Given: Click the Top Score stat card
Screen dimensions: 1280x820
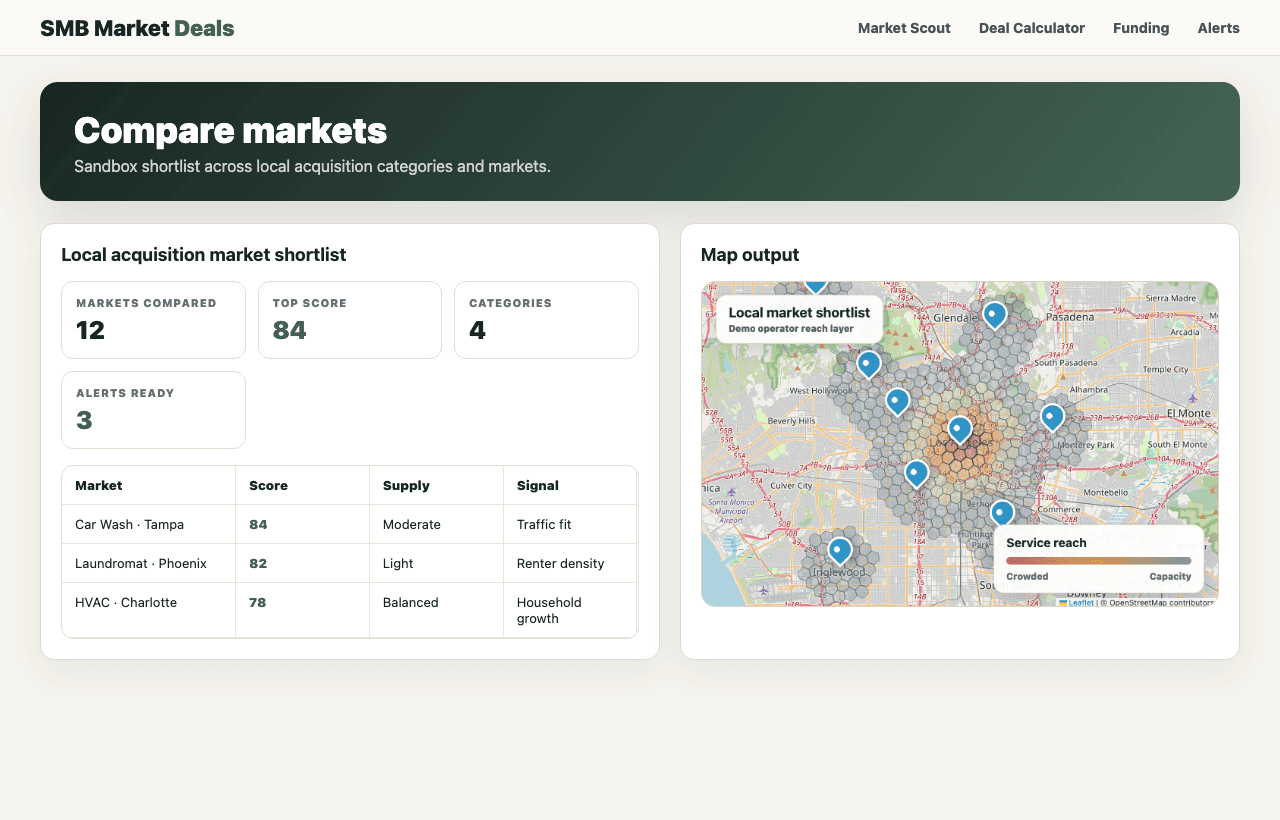Looking at the screenshot, I should [x=350, y=320].
